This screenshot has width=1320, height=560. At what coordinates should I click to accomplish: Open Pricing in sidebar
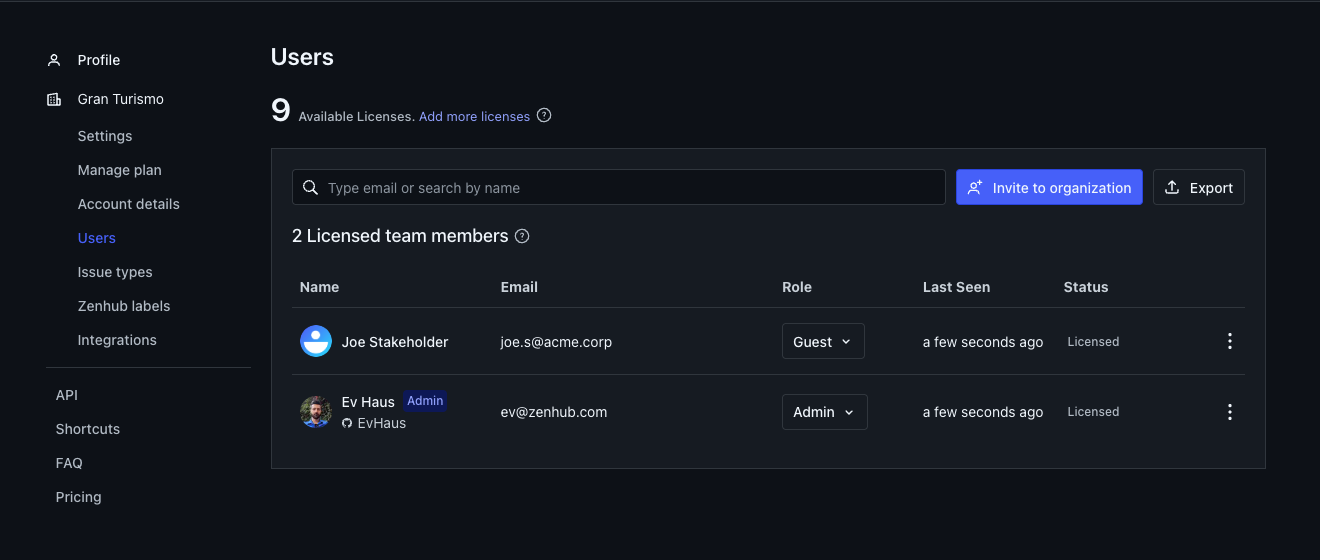79,497
